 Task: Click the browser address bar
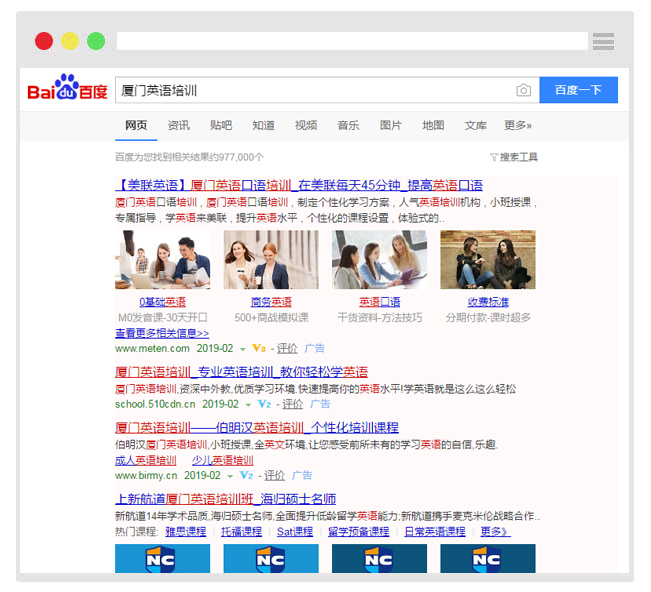tap(352, 41)
